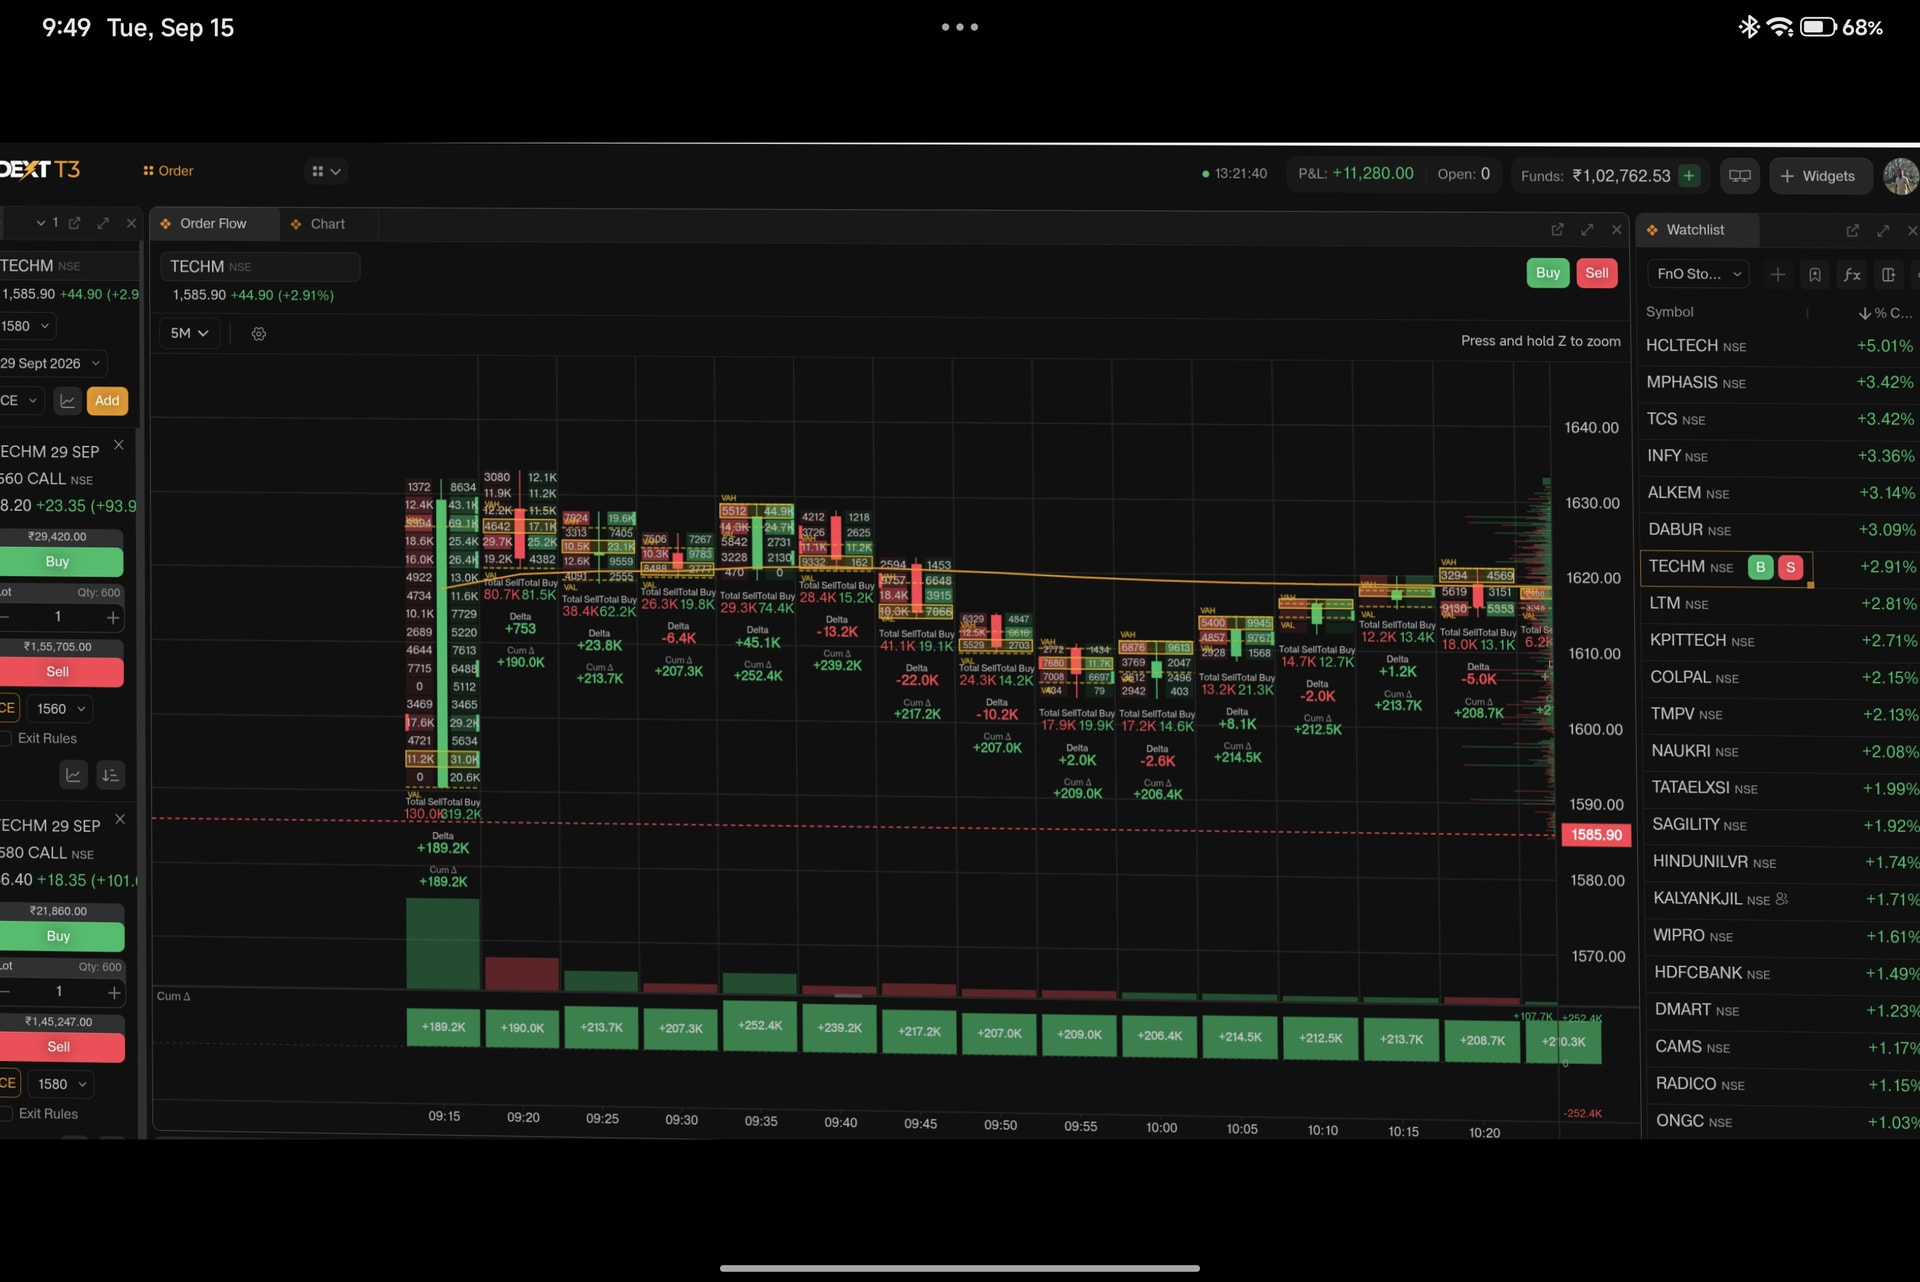Open the Widgets menu
This screenshot has height=1282, width=1920.
(1818, 176)
